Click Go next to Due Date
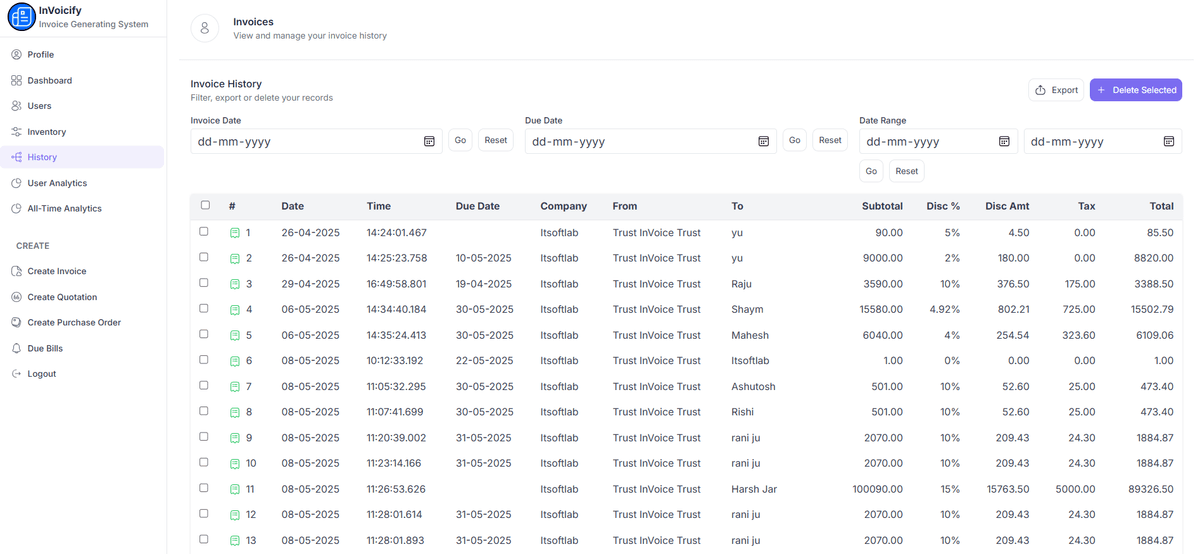This screenshot has width=1200, height=554. click(x=794, y=140)
